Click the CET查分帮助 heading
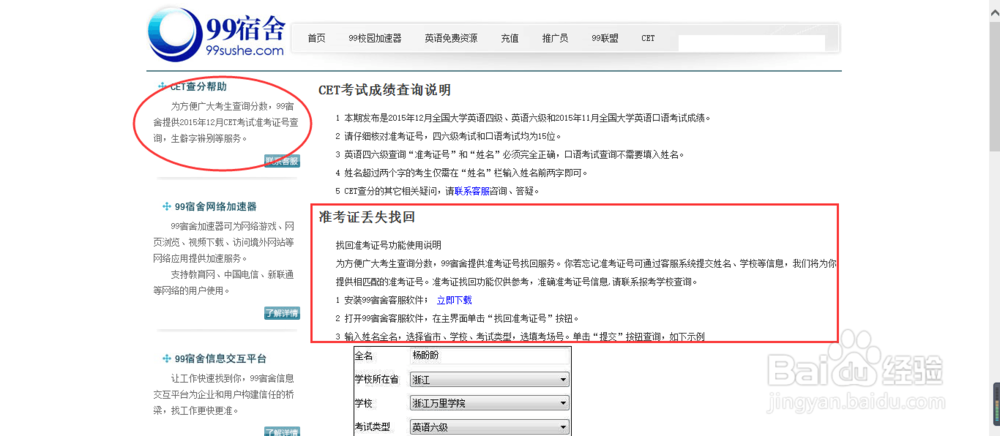This screenshot has width=1000, height=436. 198,86
